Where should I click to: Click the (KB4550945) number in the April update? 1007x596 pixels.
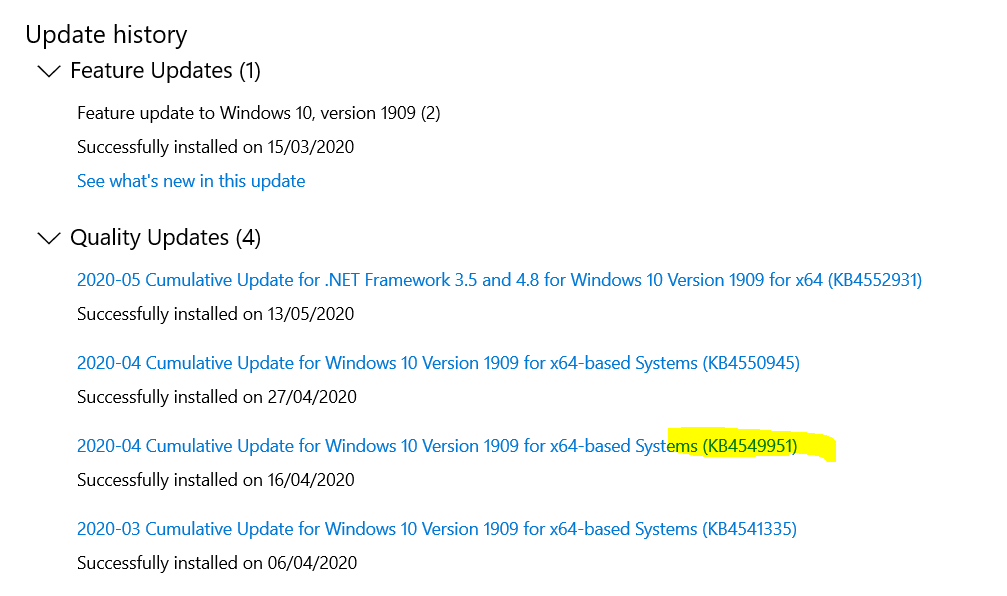click(x=751, y=363)
